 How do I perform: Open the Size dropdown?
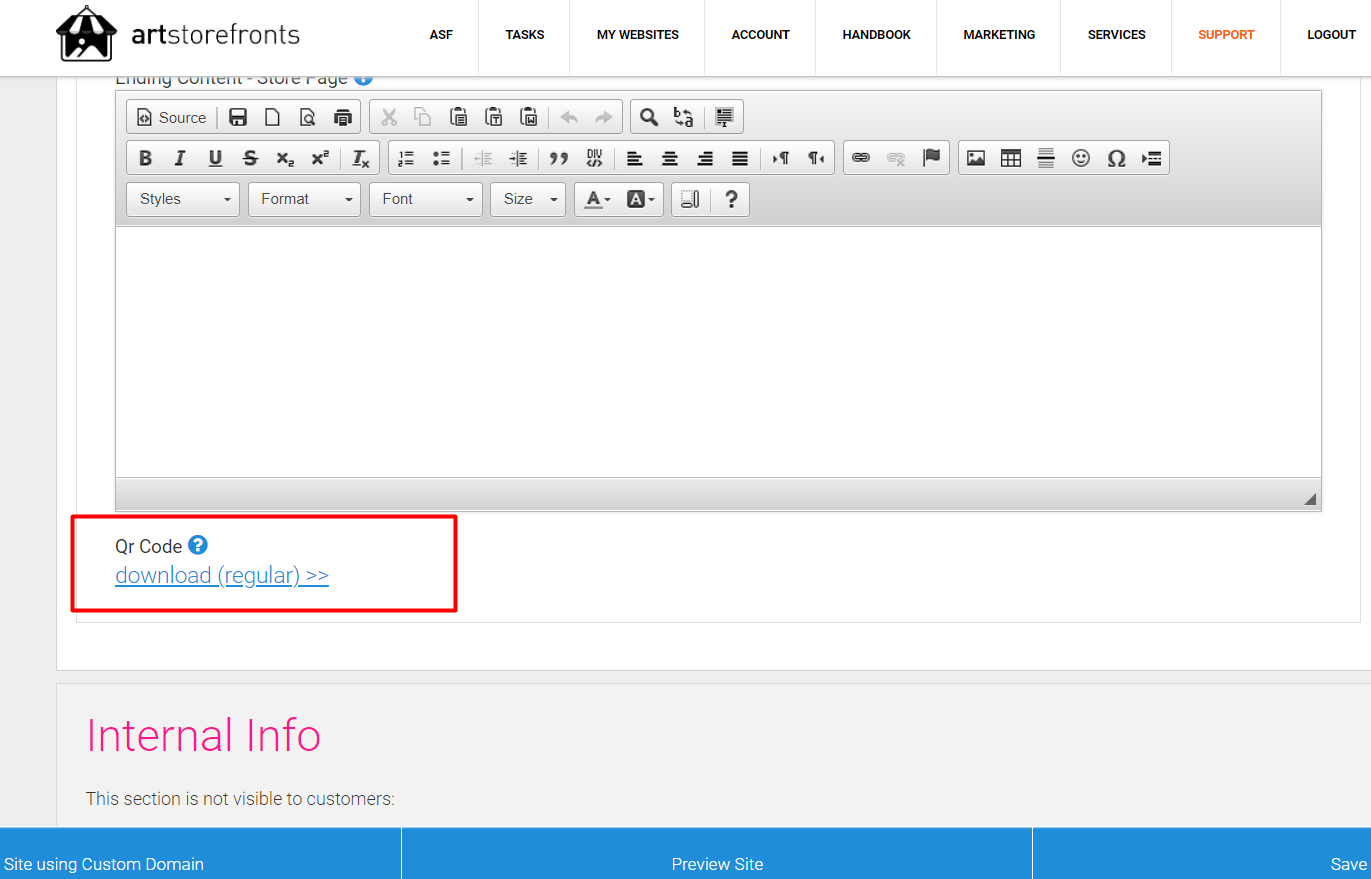point(528,199)
